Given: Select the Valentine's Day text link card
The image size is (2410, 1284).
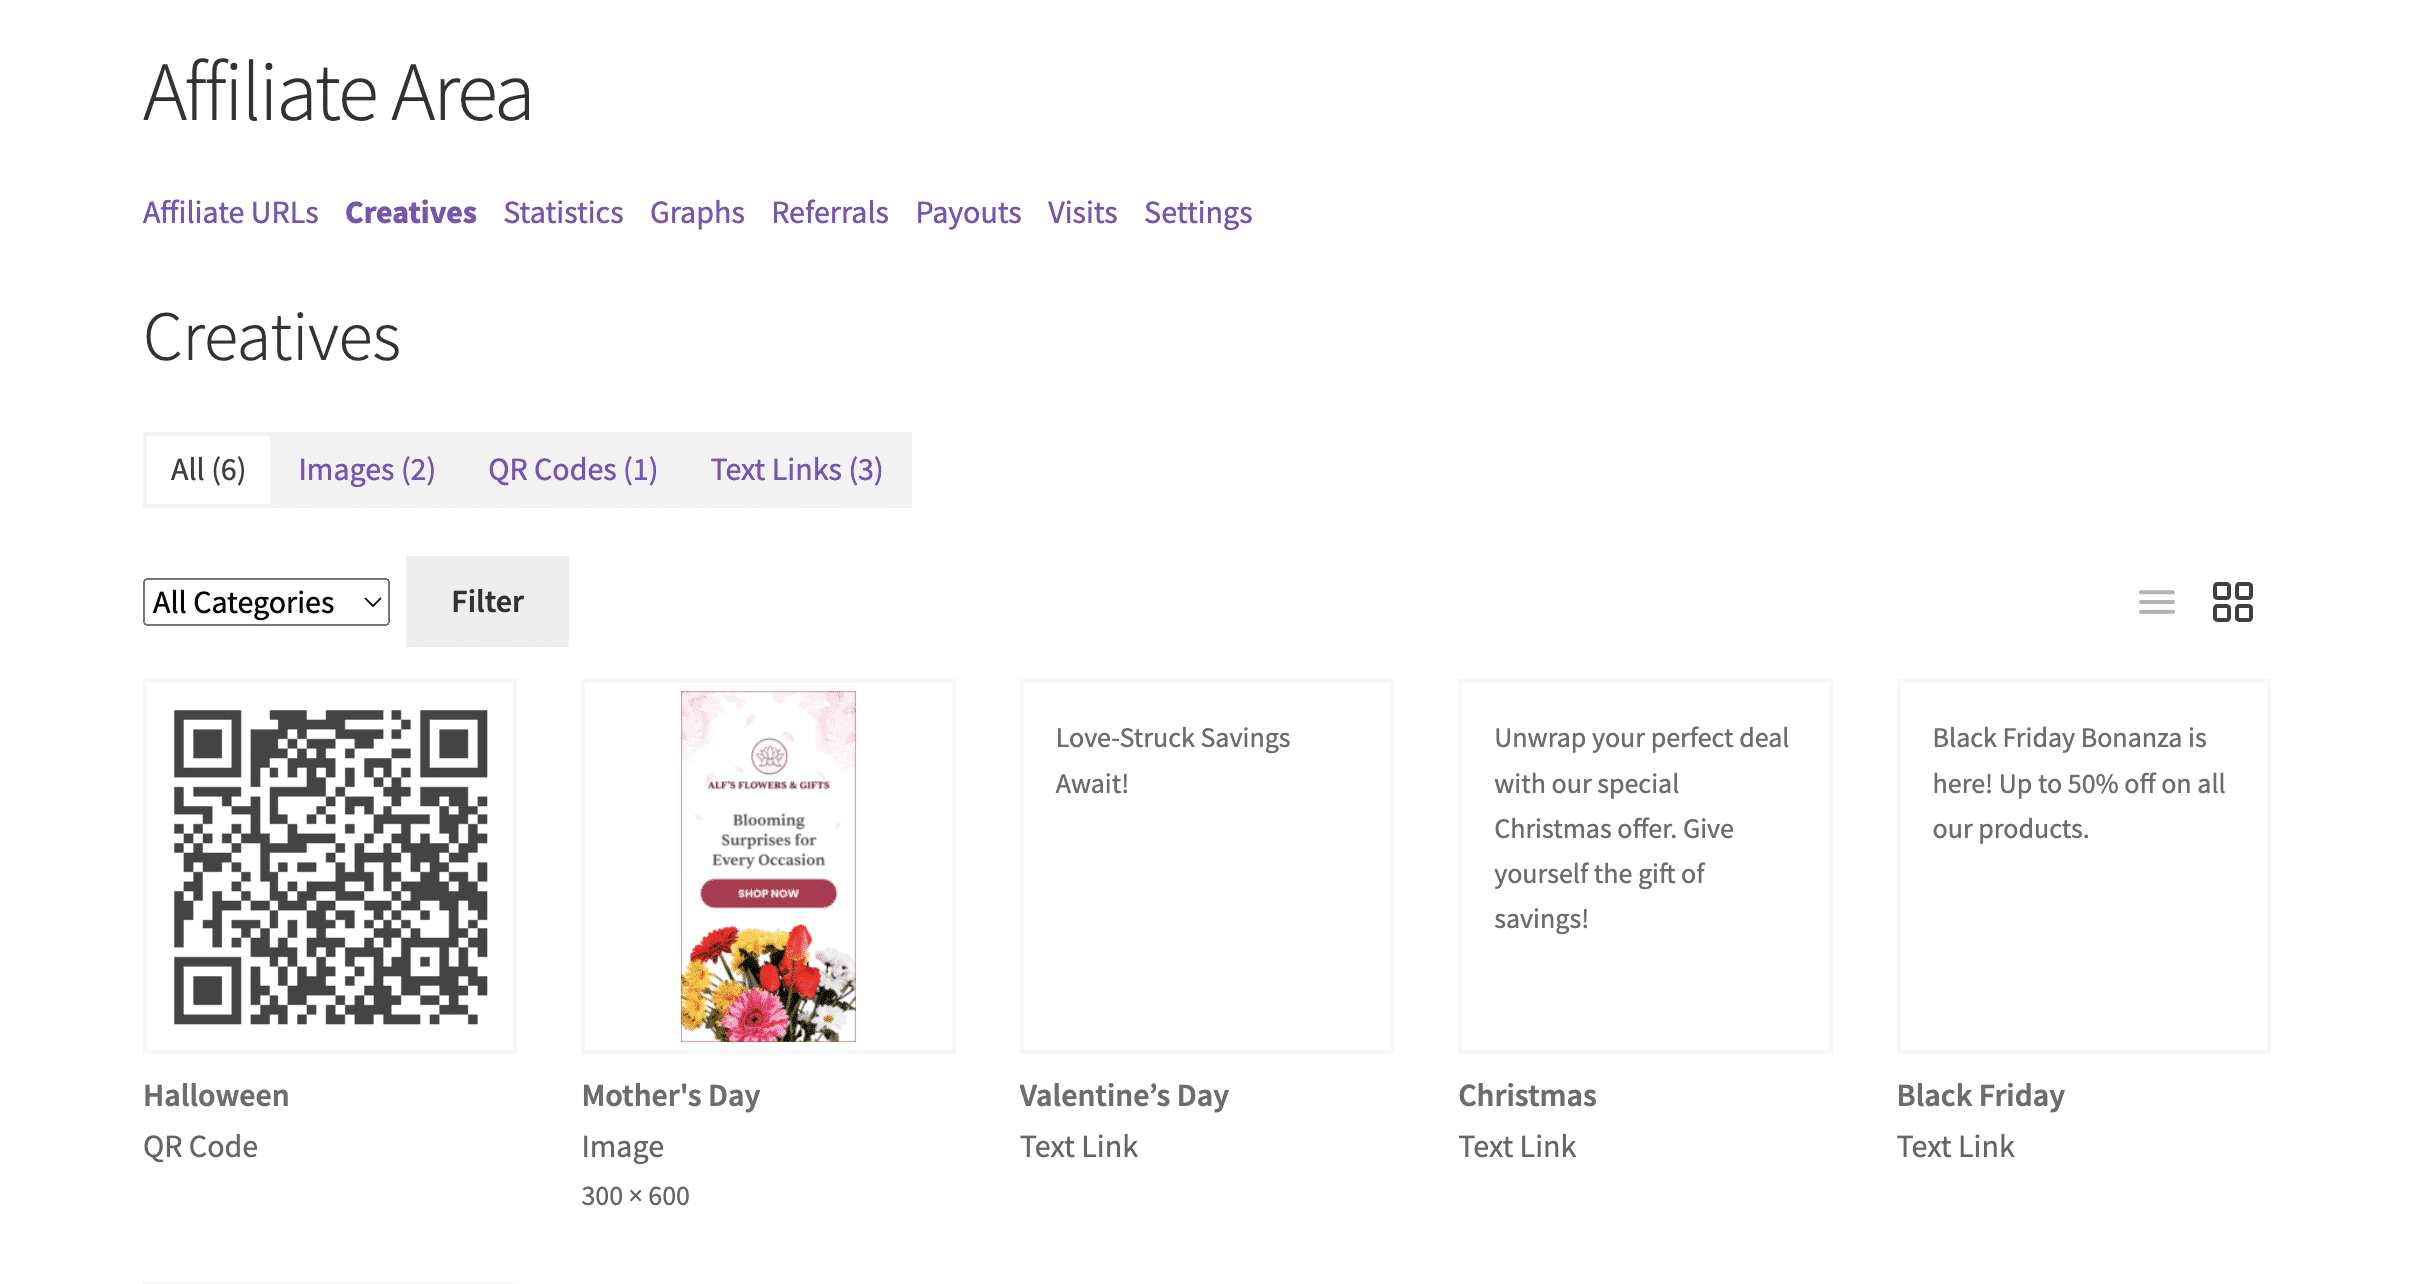Looking at the screenshot, I should (1206, 866).
